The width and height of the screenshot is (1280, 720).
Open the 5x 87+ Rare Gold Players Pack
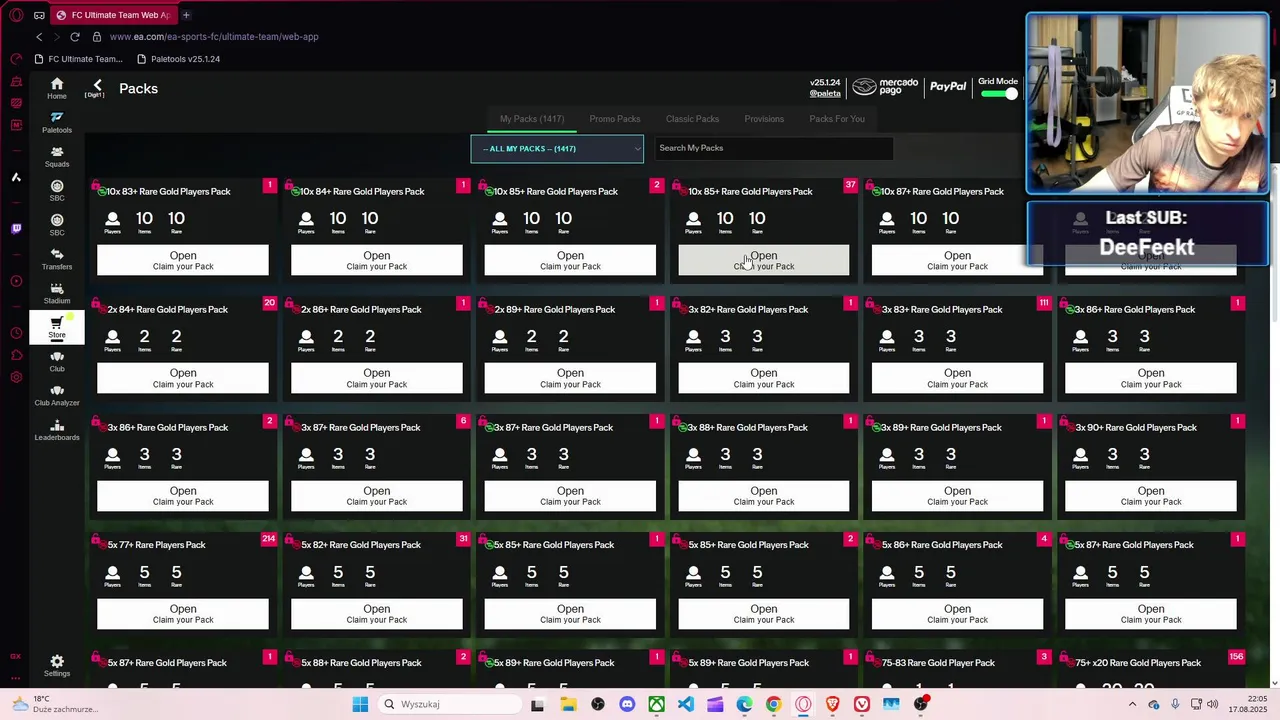click(x=1151, y=614)
